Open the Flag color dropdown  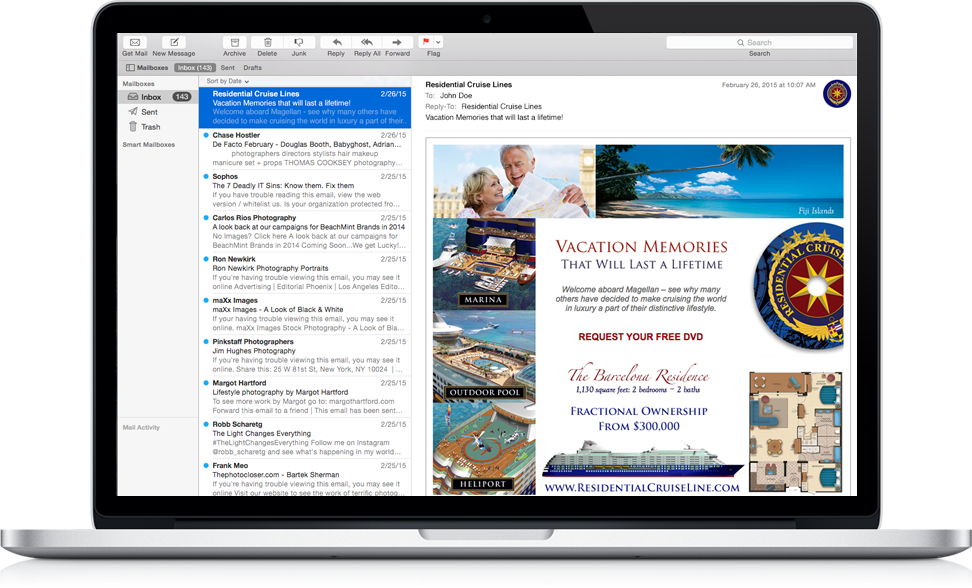point(436,42)
